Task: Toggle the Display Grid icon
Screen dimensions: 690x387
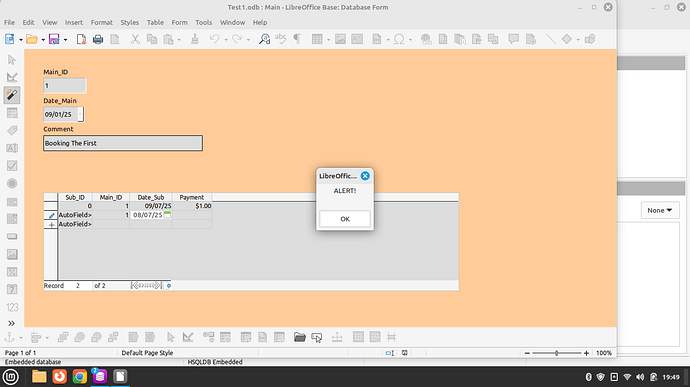Action: (x=358, y=337)
